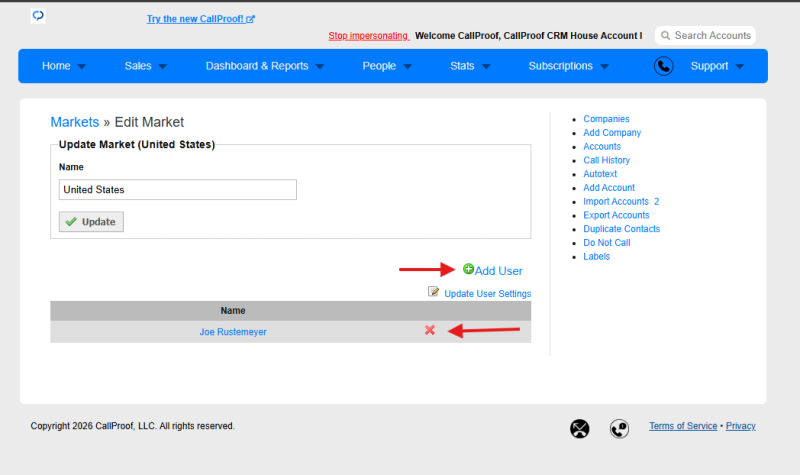Expand the Home menu arrow
This screenshot has height=475, width=800.
[82, 66]
